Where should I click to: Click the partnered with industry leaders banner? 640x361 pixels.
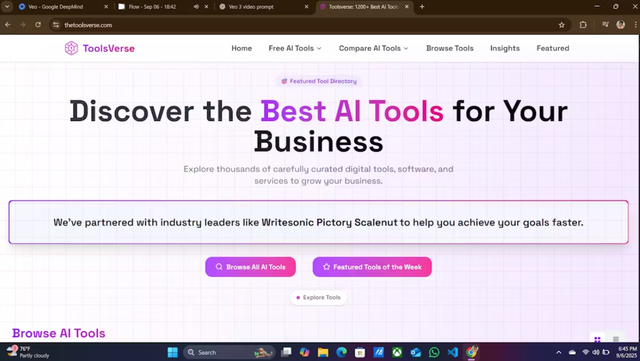(x=318, y=222)
